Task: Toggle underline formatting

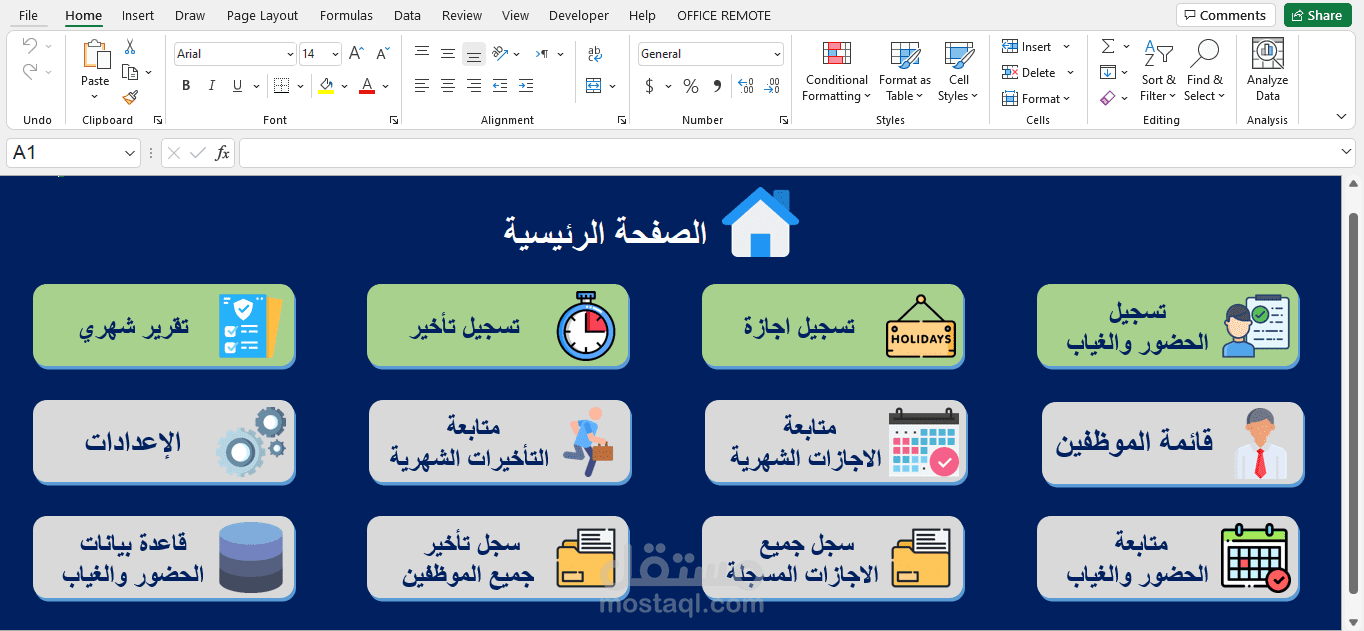Action: pos(236,85)
